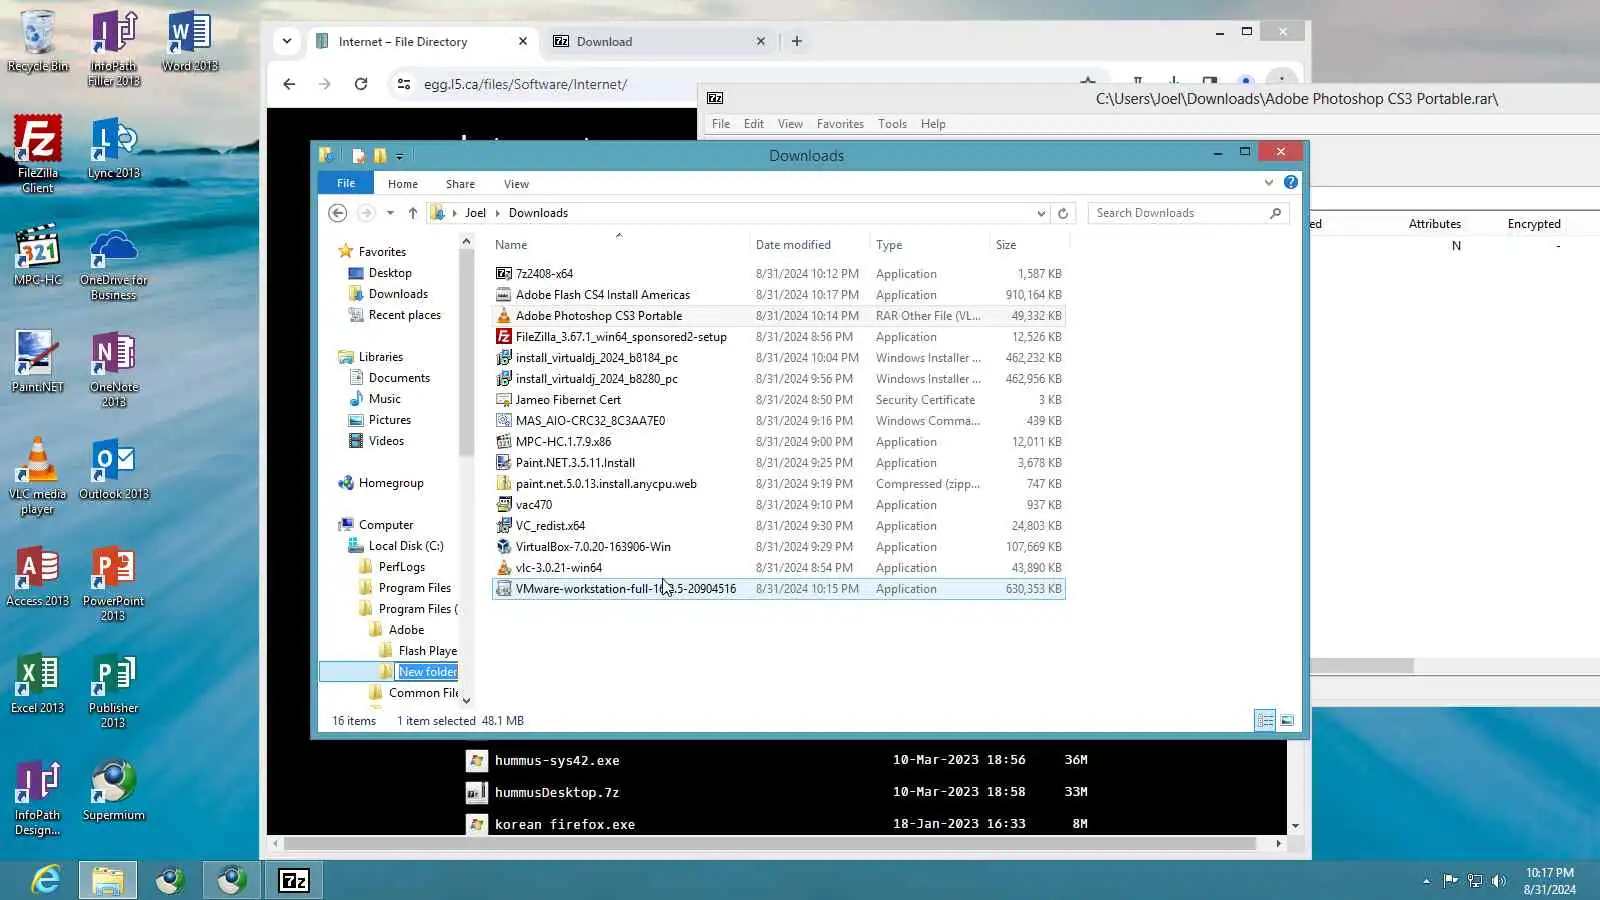Open the File tab in Explorer
The height and width of the screenshot is (900, 1600).
[x=346, y=183]
